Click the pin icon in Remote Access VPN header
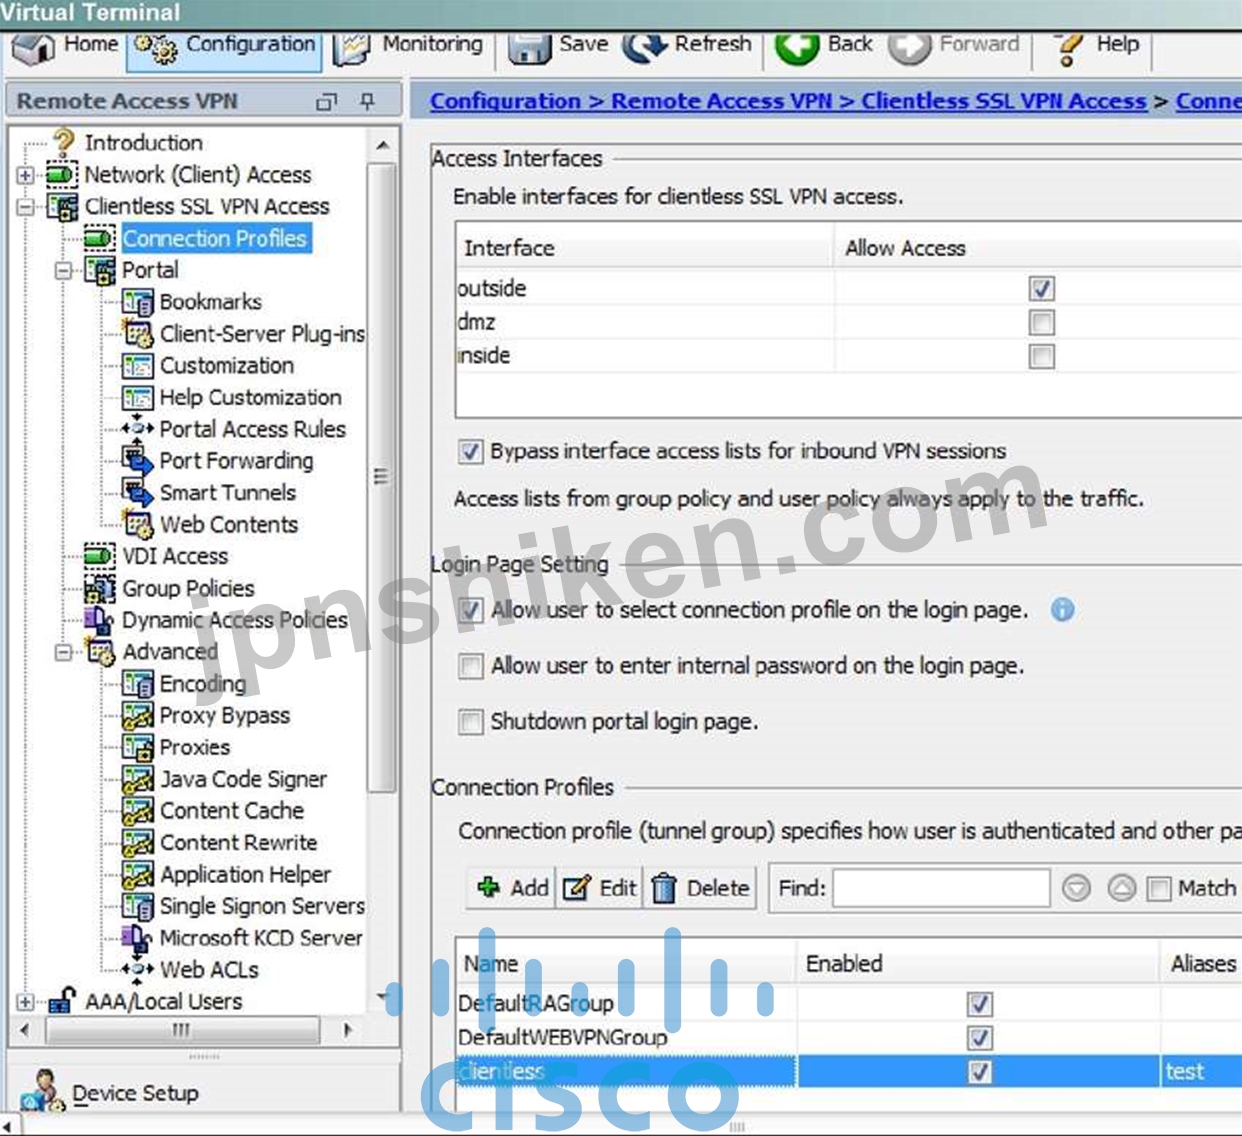Image resolution: width=1242 pixels, height=1136 pixels. pyautogui.click(x=368, y=101)
